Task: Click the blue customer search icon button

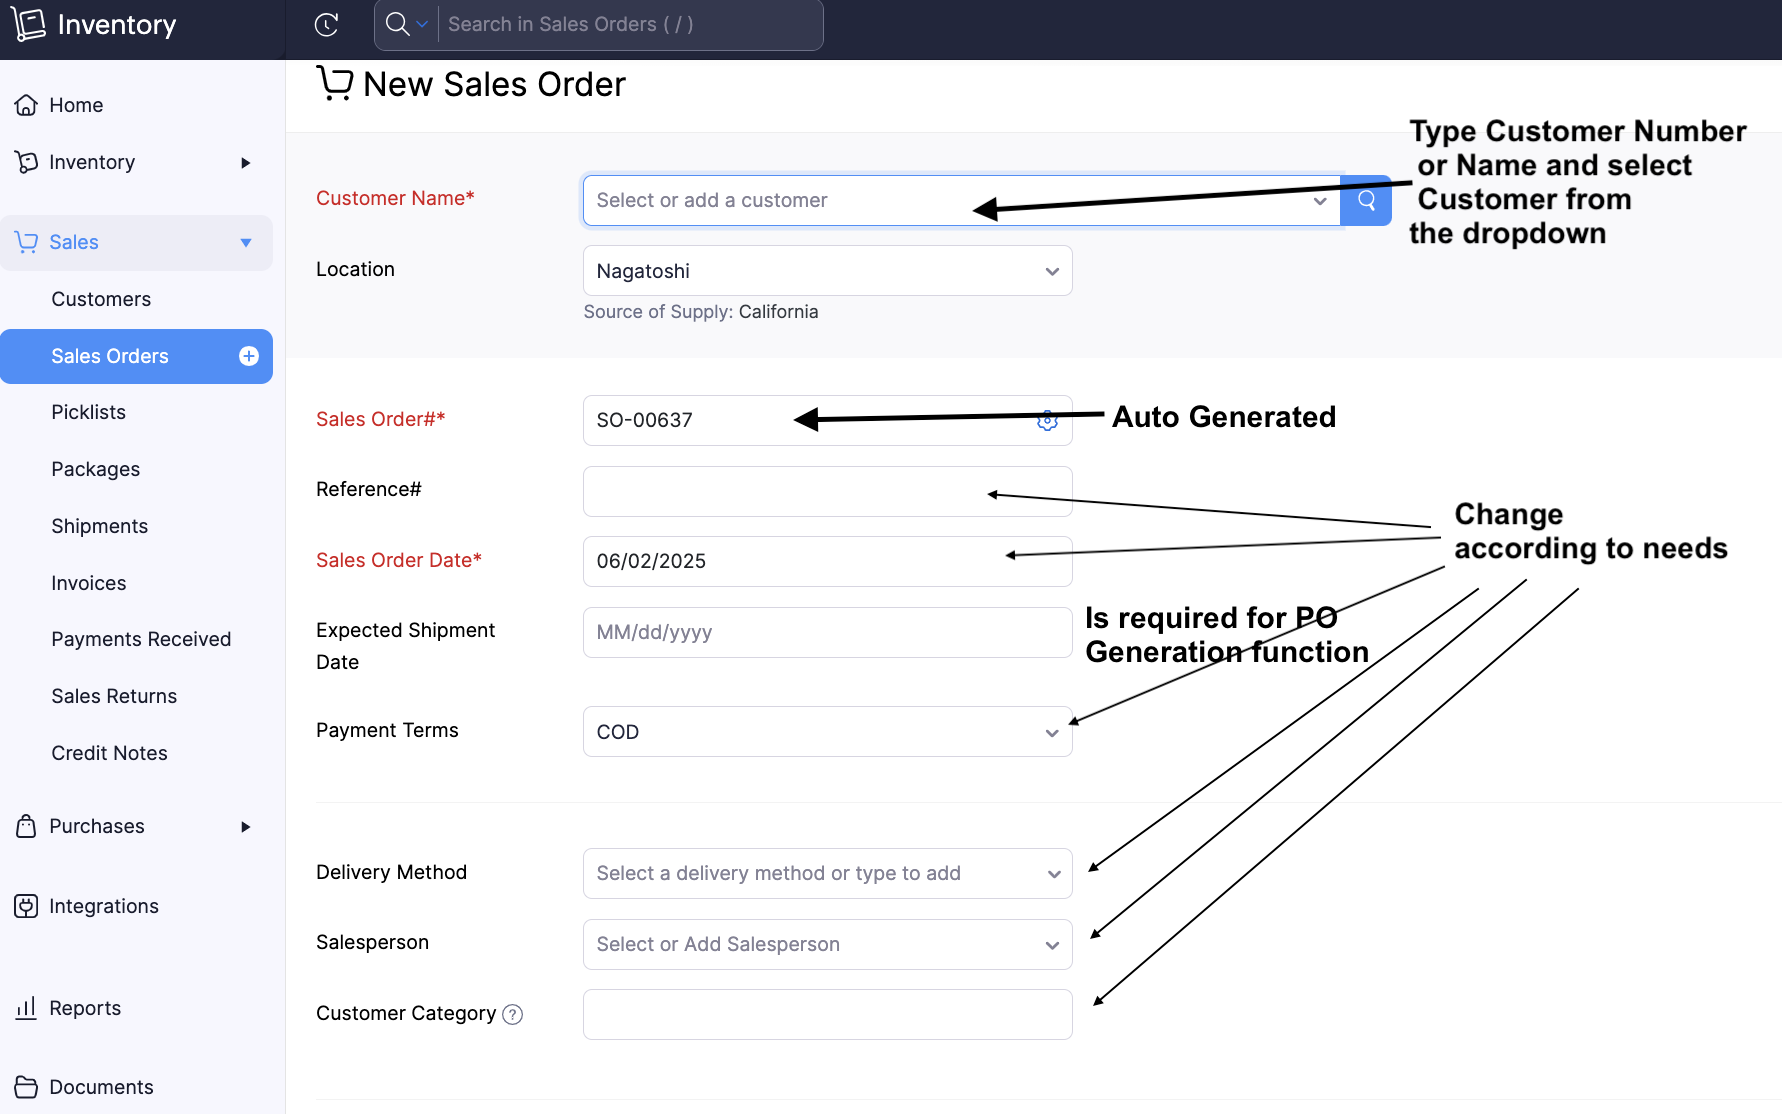Action: tap(1366, 200)
